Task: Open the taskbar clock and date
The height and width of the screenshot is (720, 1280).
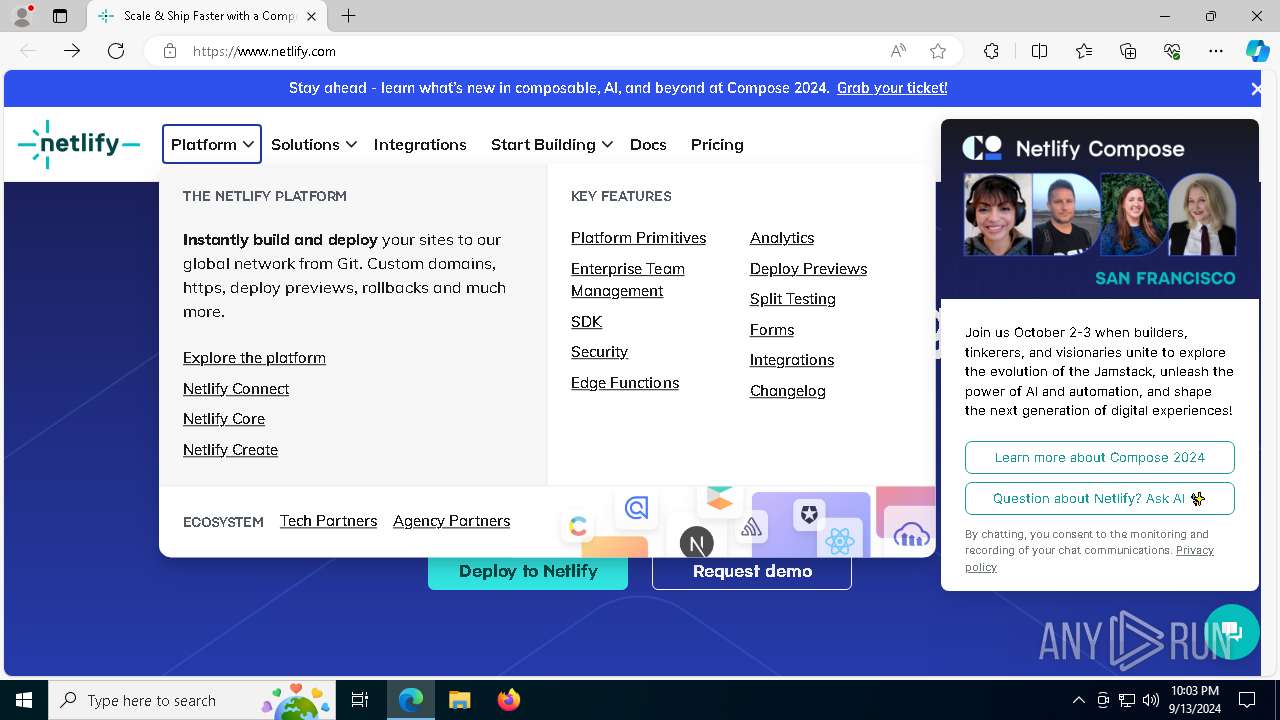Action: pyautogui.click(x=1194, y=700)
